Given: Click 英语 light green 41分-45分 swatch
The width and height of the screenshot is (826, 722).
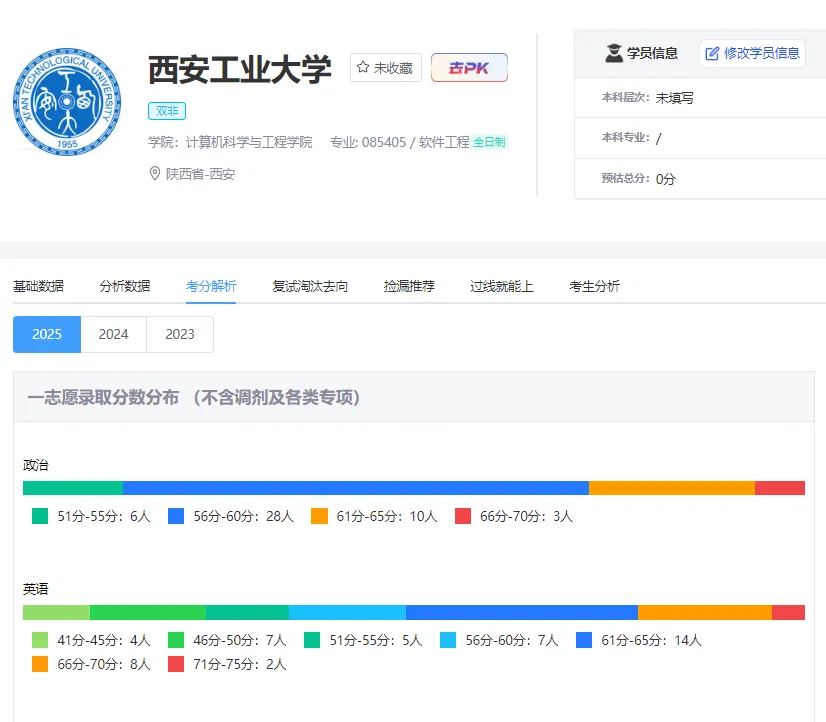Looking at the screenshot, I should (x=40, y=640).
